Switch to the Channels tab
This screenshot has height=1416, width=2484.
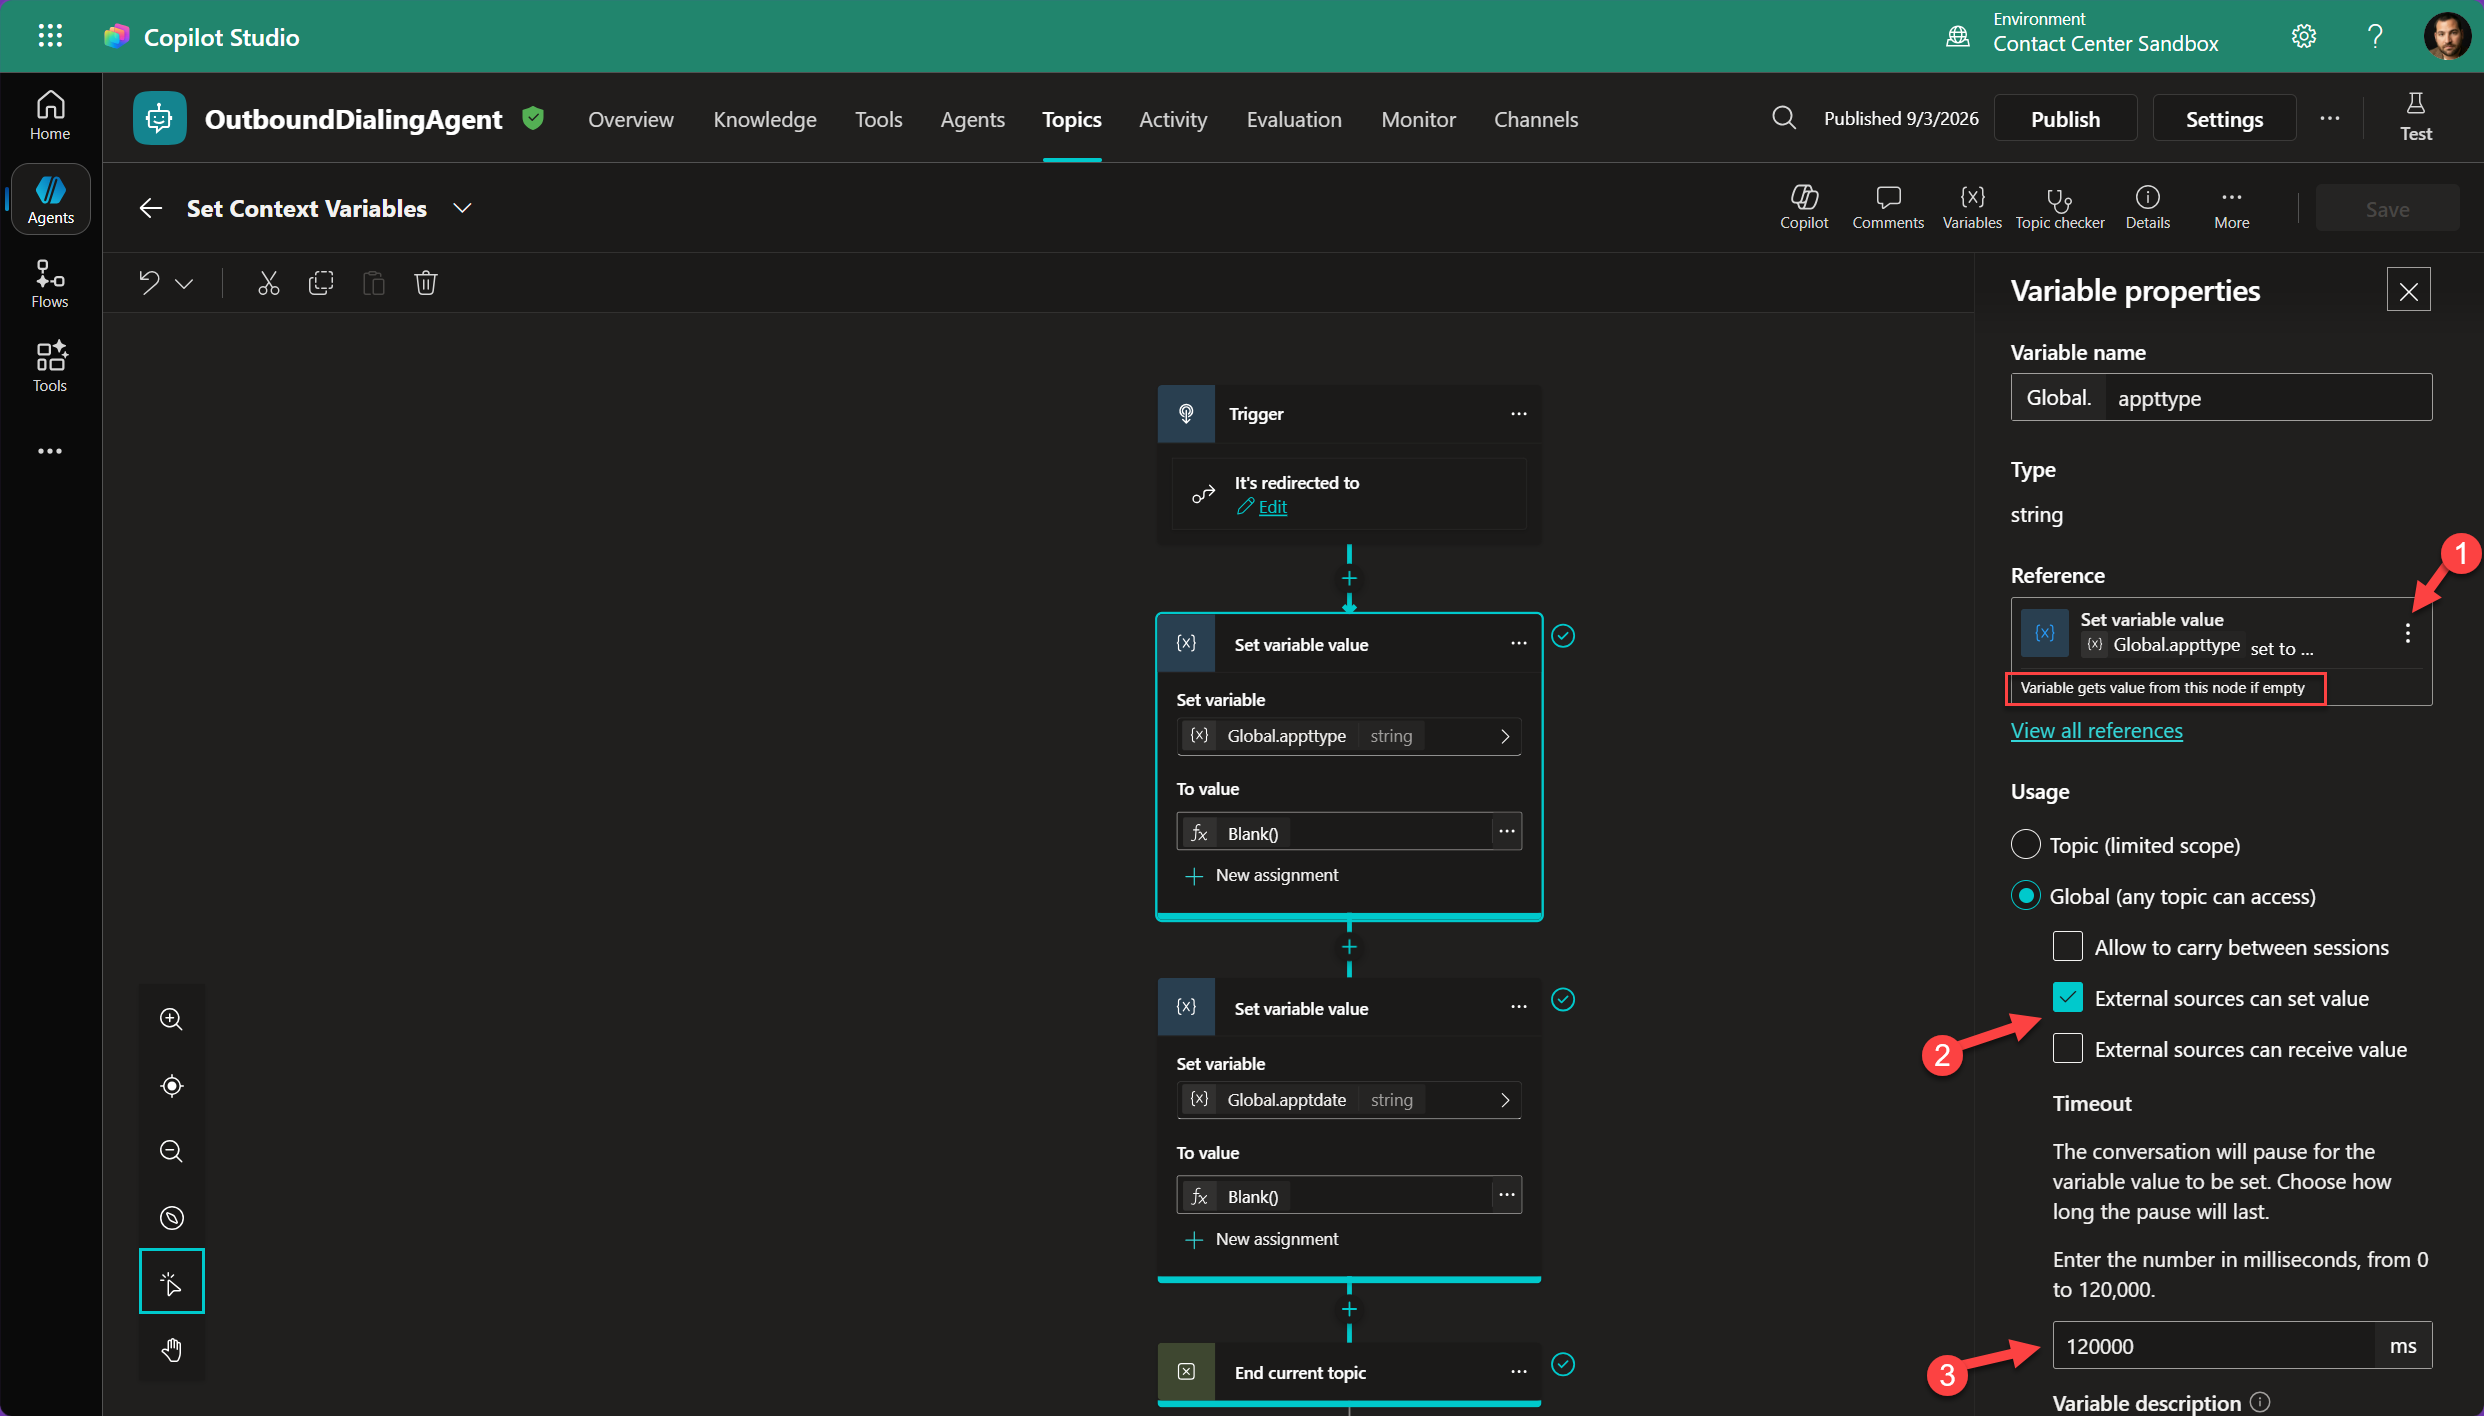point(1536,119)
